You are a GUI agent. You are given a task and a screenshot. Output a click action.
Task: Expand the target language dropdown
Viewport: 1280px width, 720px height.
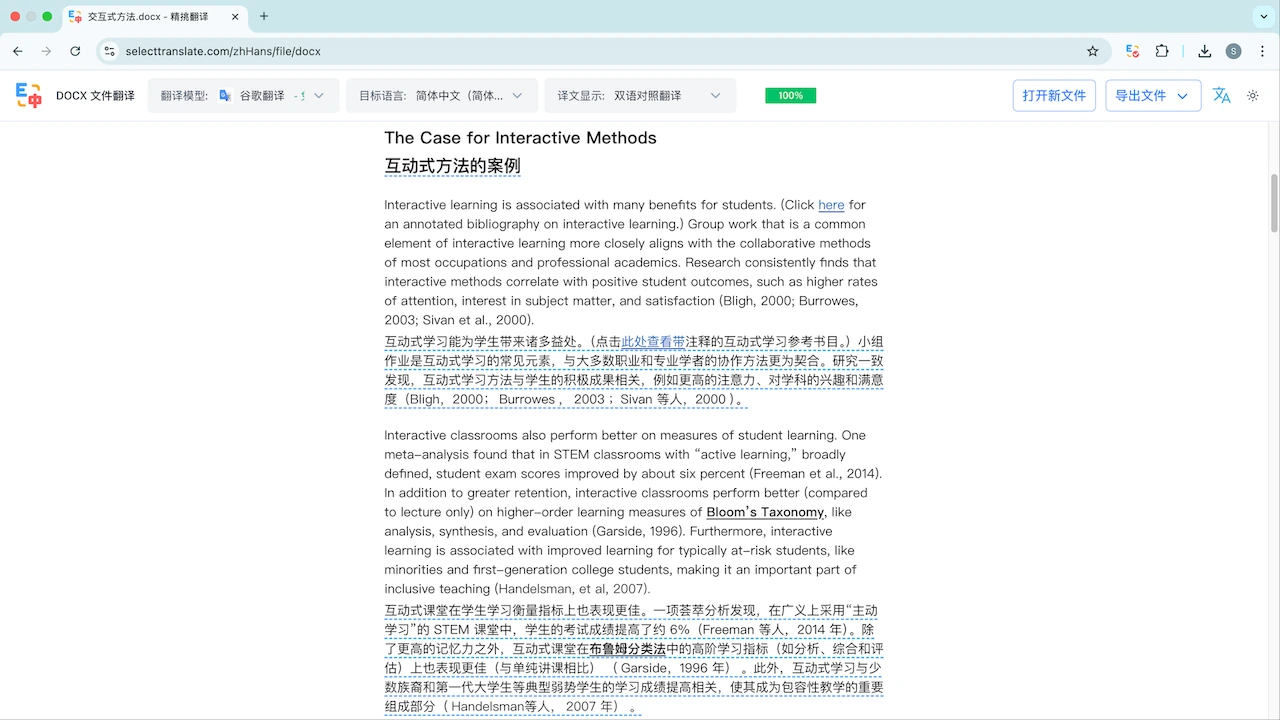(x=441, y=96)
